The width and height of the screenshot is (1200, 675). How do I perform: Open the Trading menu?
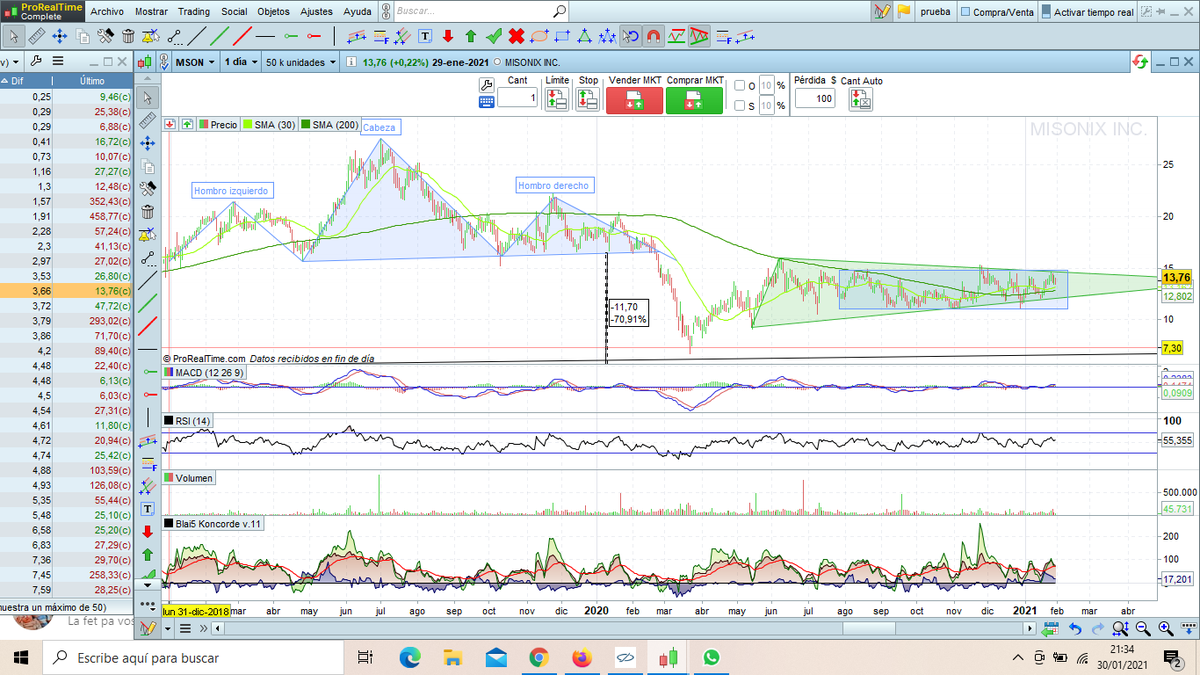pos(193,12)
